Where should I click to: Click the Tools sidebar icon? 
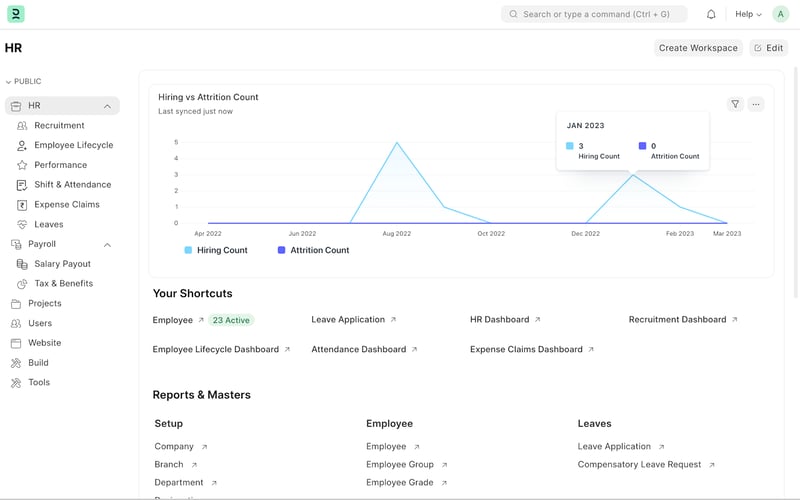point(16,383)
